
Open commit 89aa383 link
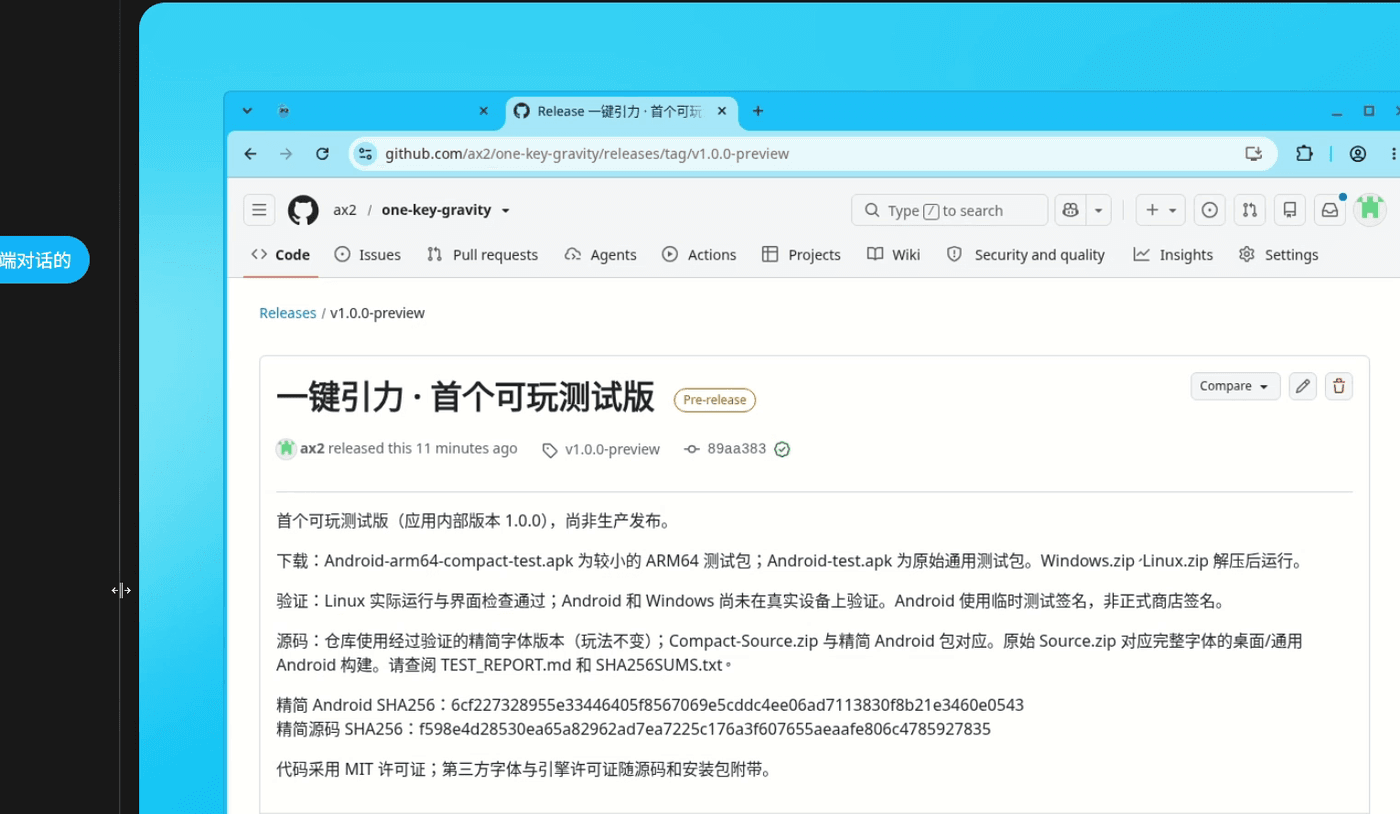coord(737,449)
